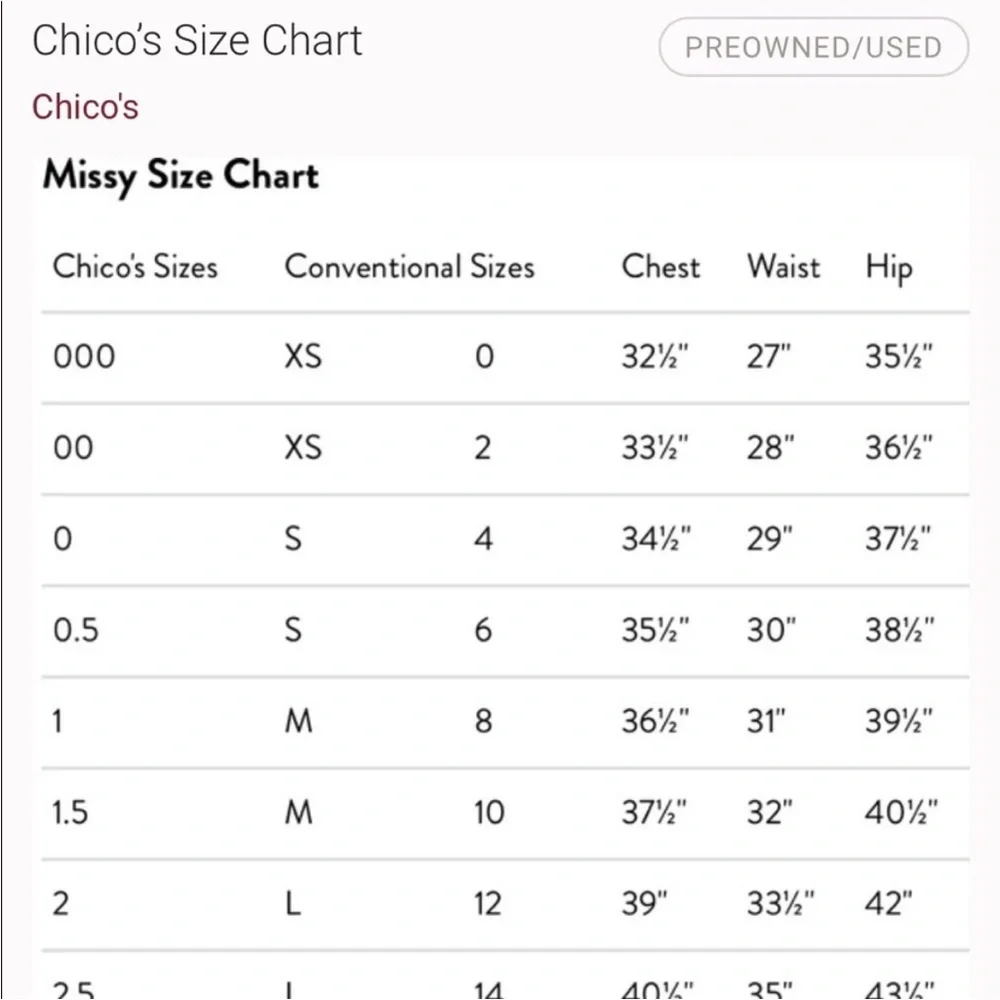Click the 40½" hip measurement
1000x1000 pixels.
click(x=901, y=812)
